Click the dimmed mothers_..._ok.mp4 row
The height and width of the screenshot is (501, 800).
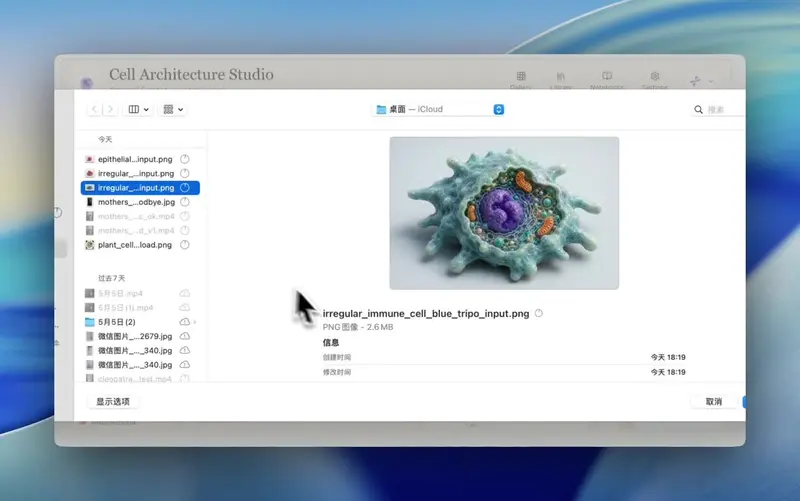[x=140, y=216]
